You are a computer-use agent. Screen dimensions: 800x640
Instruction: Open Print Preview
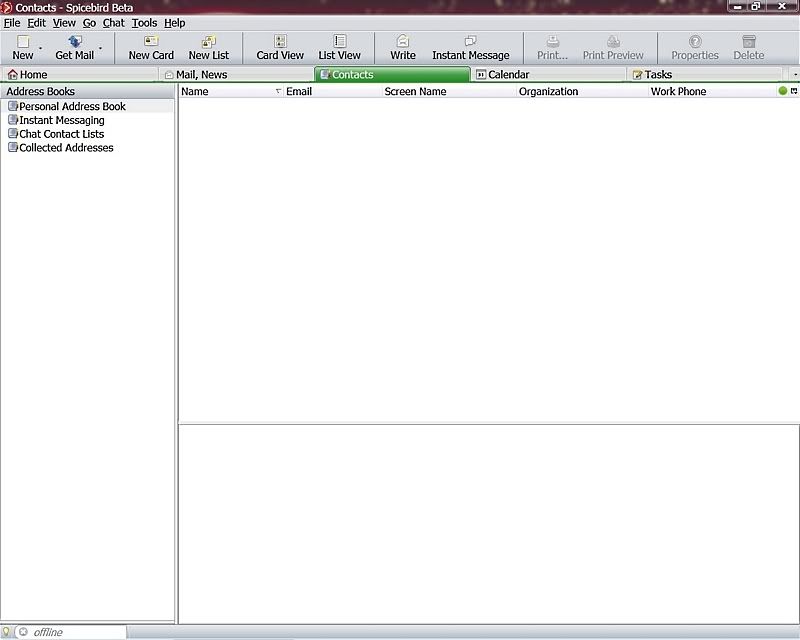point(613,48)
